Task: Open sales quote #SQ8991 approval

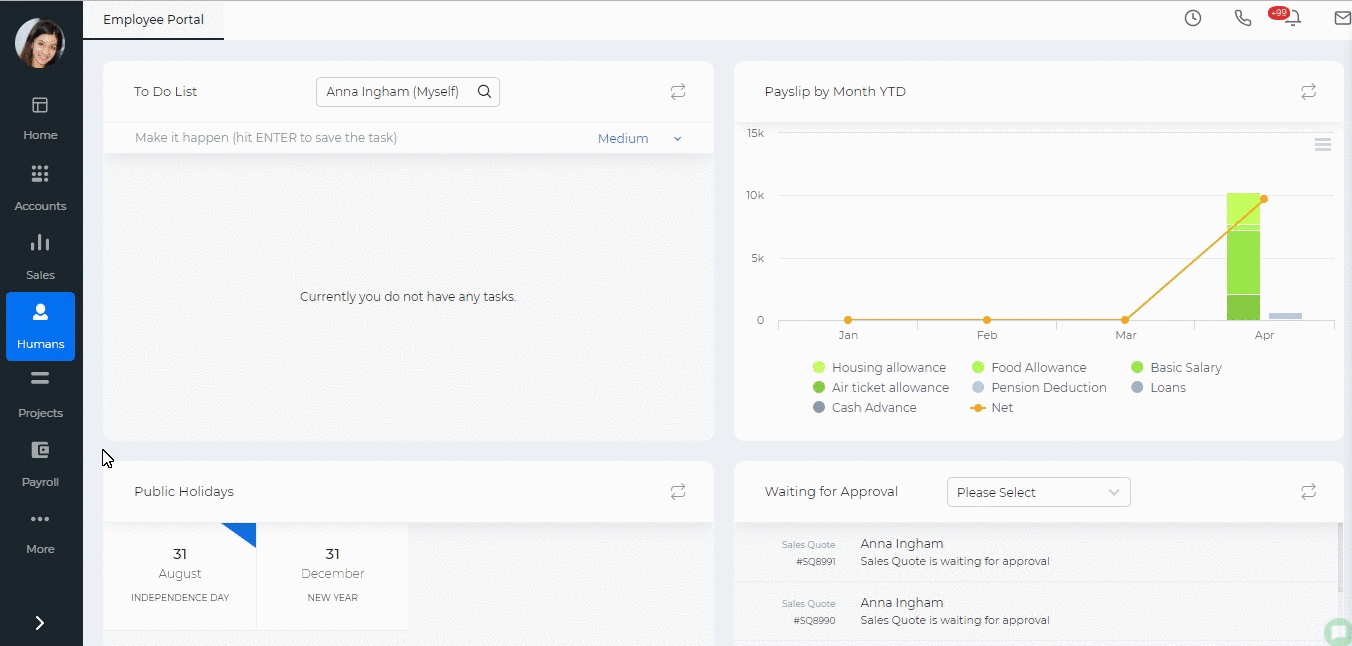Action: pyautogui.click(x=1036, y=552)
